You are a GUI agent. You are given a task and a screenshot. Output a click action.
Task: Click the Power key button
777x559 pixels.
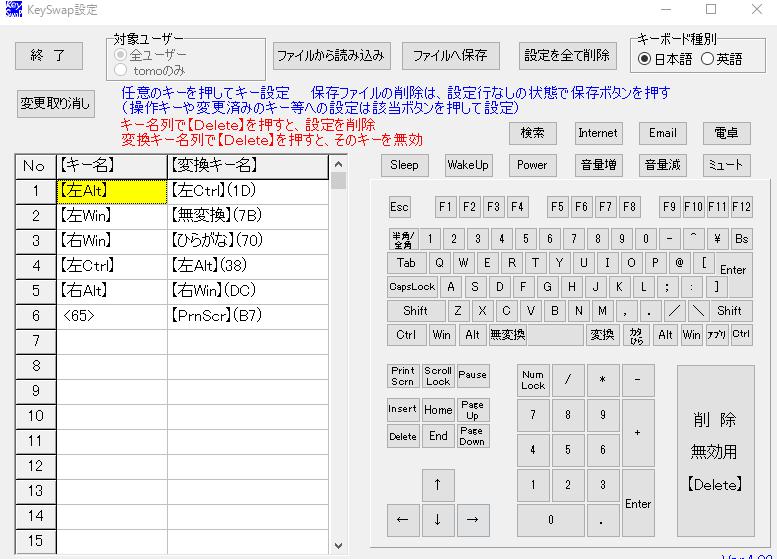point(532,165)
